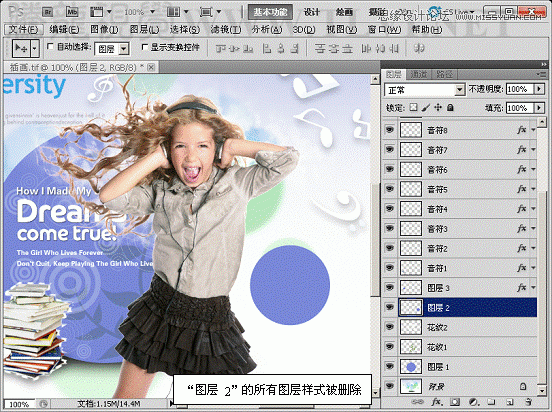Open the 3D(D) menu
This screenshot has height=412, width=552.
tap(304, 30)
